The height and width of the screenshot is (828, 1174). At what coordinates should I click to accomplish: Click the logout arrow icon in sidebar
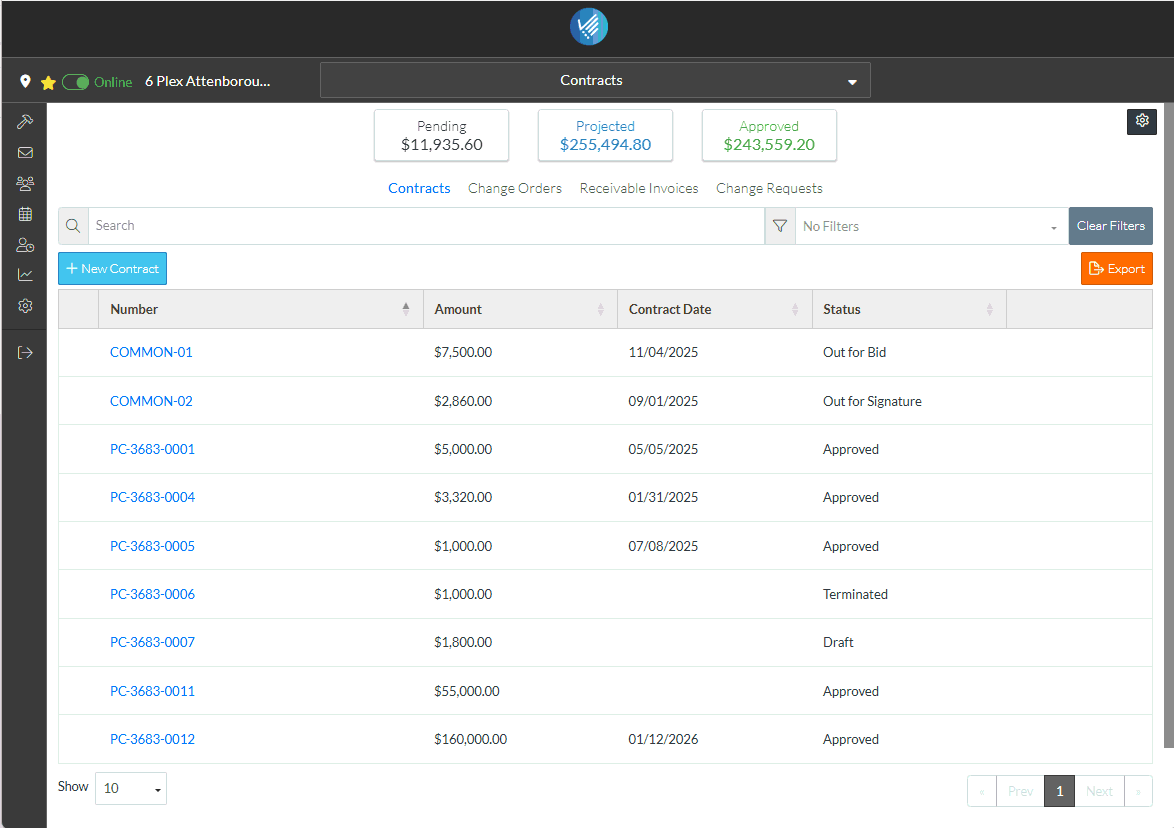point(25,352)
